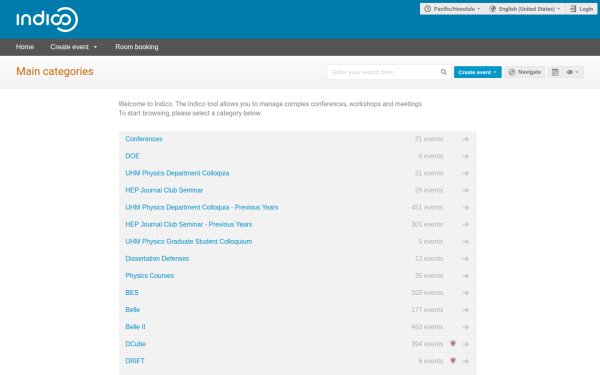Open Physics Courses category

(x=150, y=276)
